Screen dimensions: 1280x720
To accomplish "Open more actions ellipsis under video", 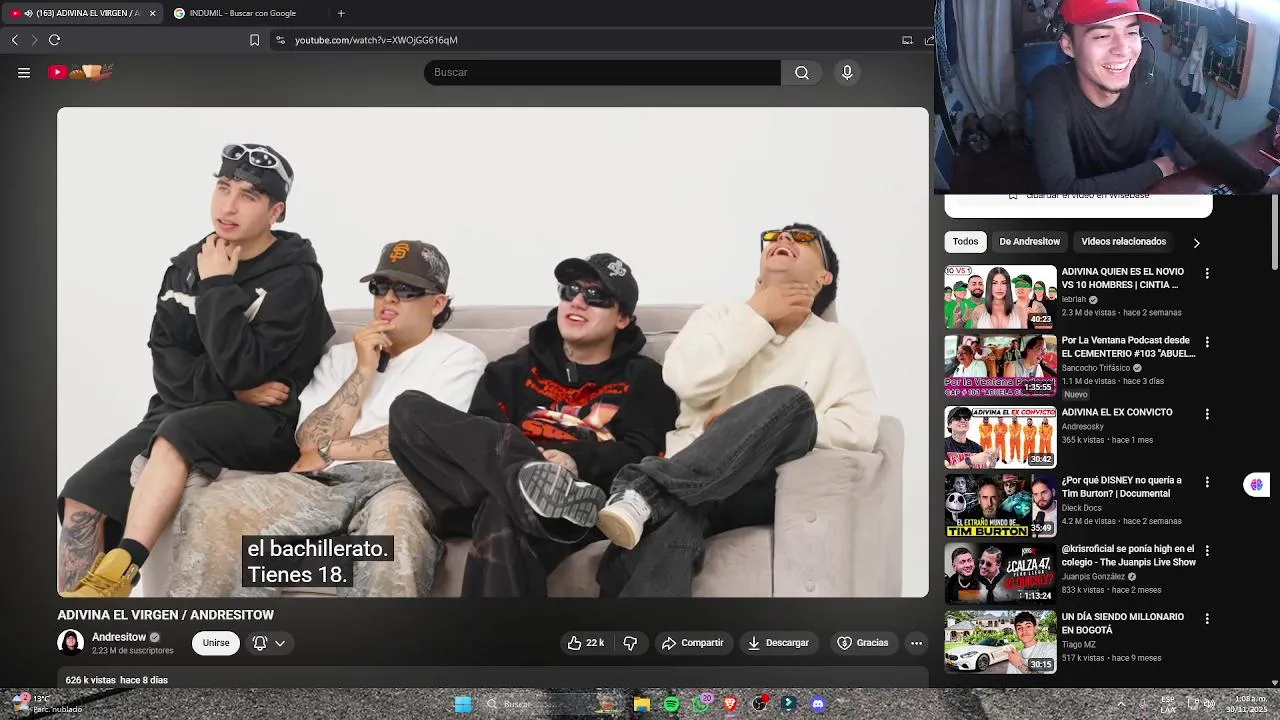I will coord(916,643).
